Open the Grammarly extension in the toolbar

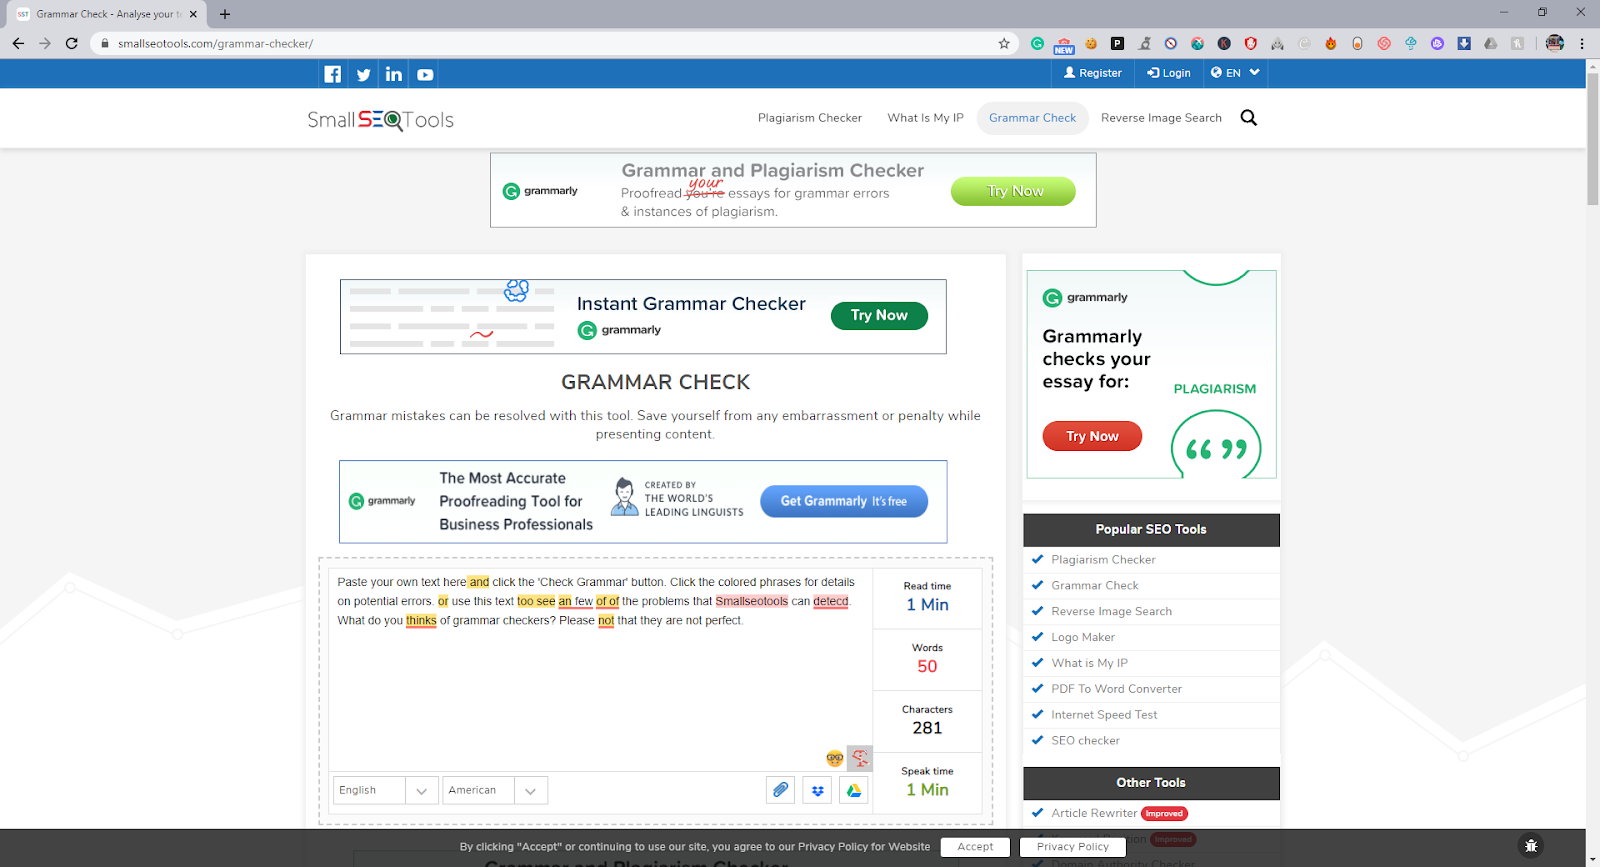(x=1037, y=43)
